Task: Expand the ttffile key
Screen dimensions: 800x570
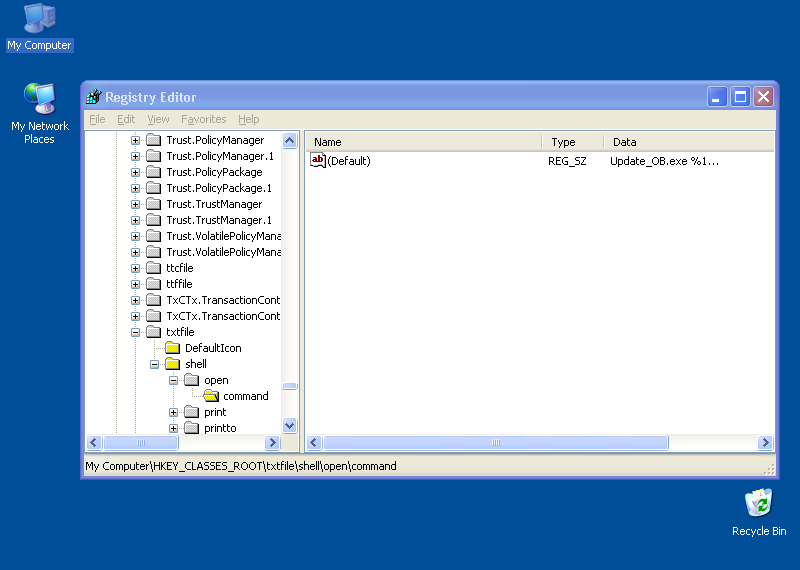Action: (x=135, y=284)
